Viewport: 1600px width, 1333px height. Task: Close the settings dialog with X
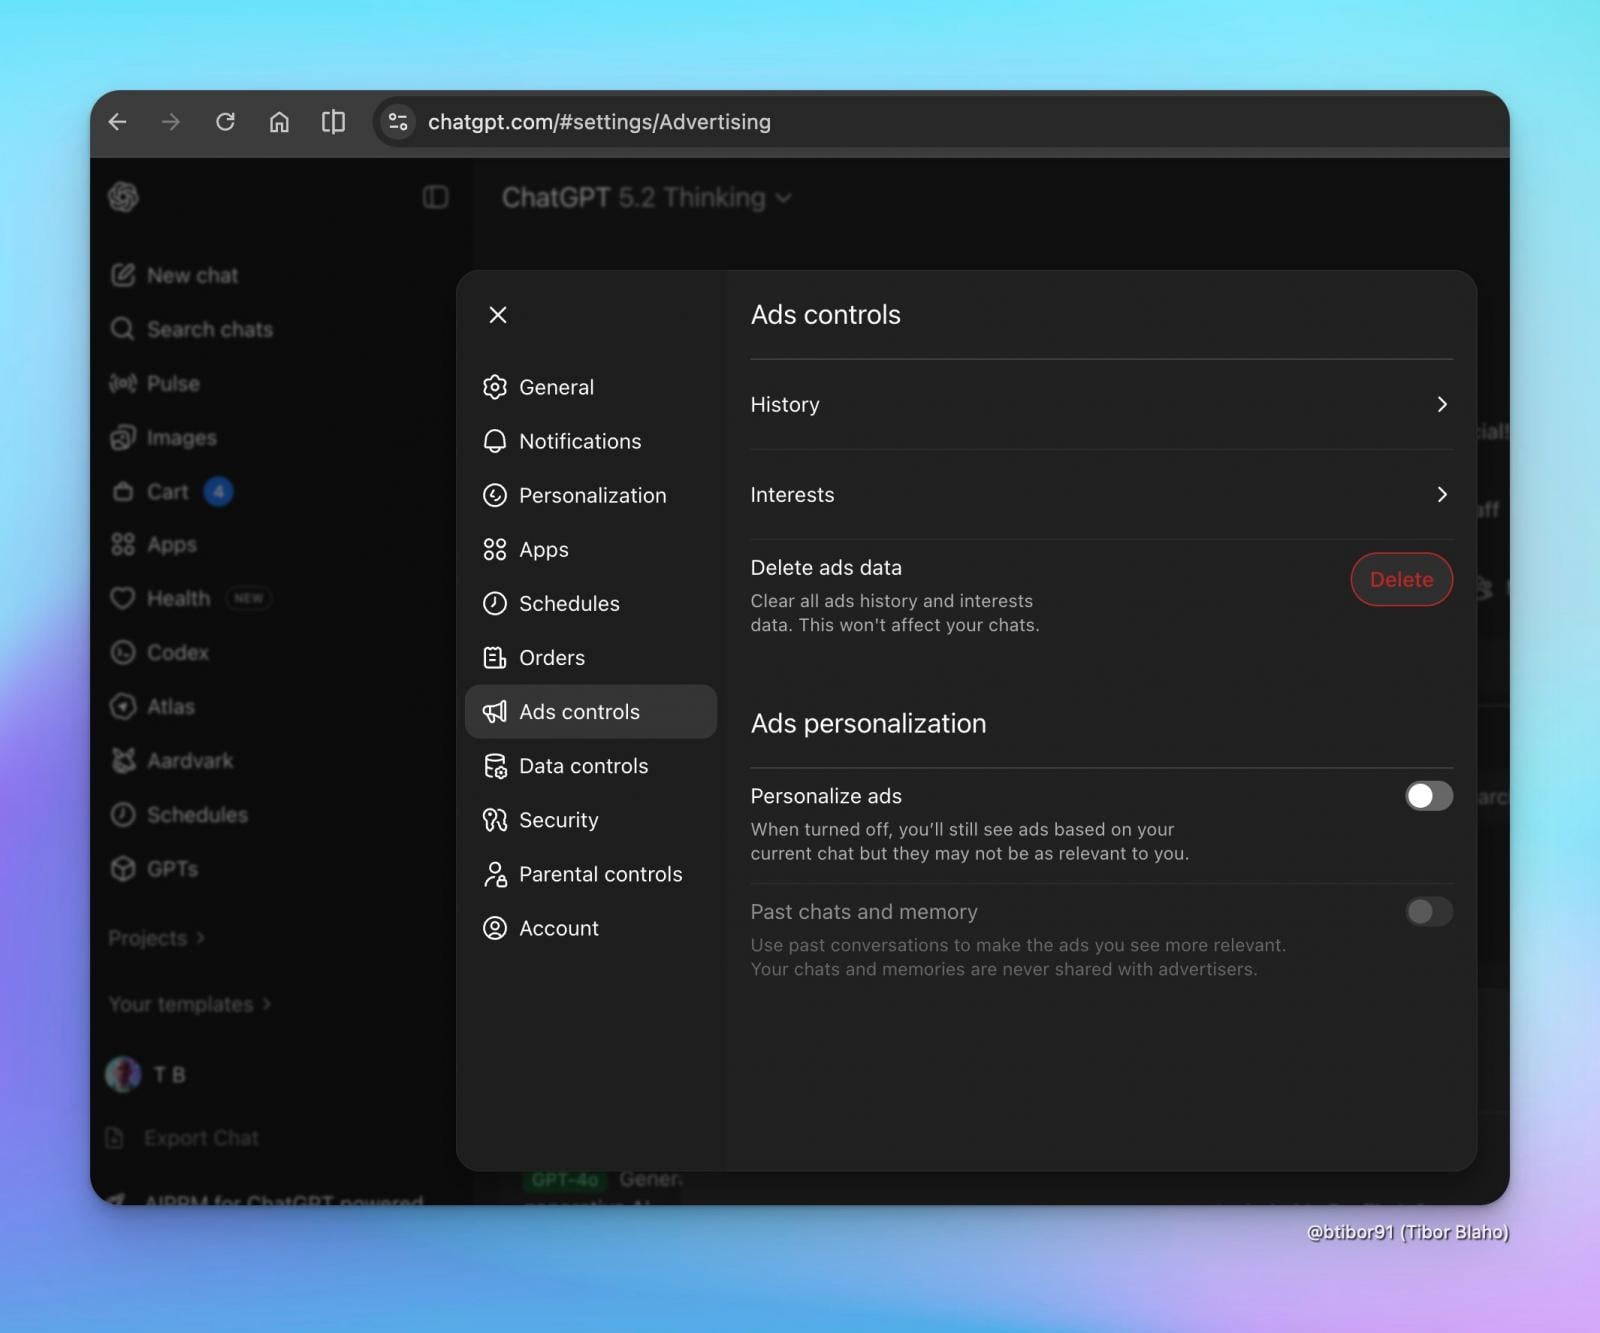[x=498, y=315]
